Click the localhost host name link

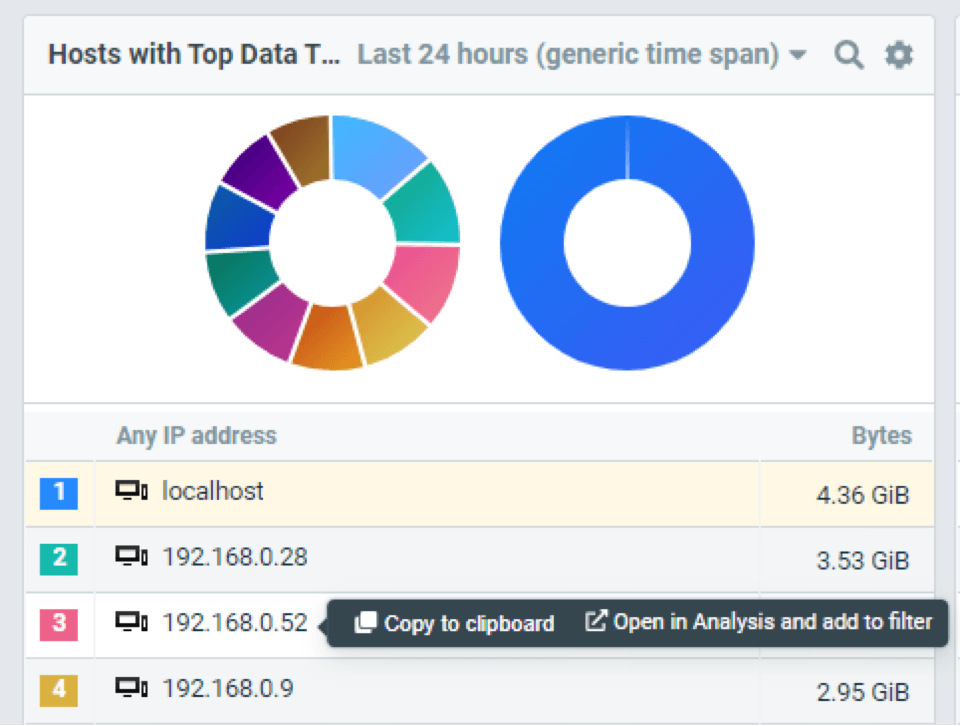[x=213, y=491]
